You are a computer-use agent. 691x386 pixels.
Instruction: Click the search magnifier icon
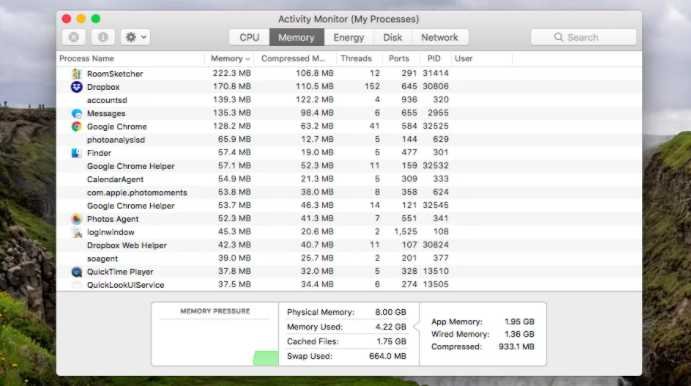pyautogui.click(x=558, y=37)
